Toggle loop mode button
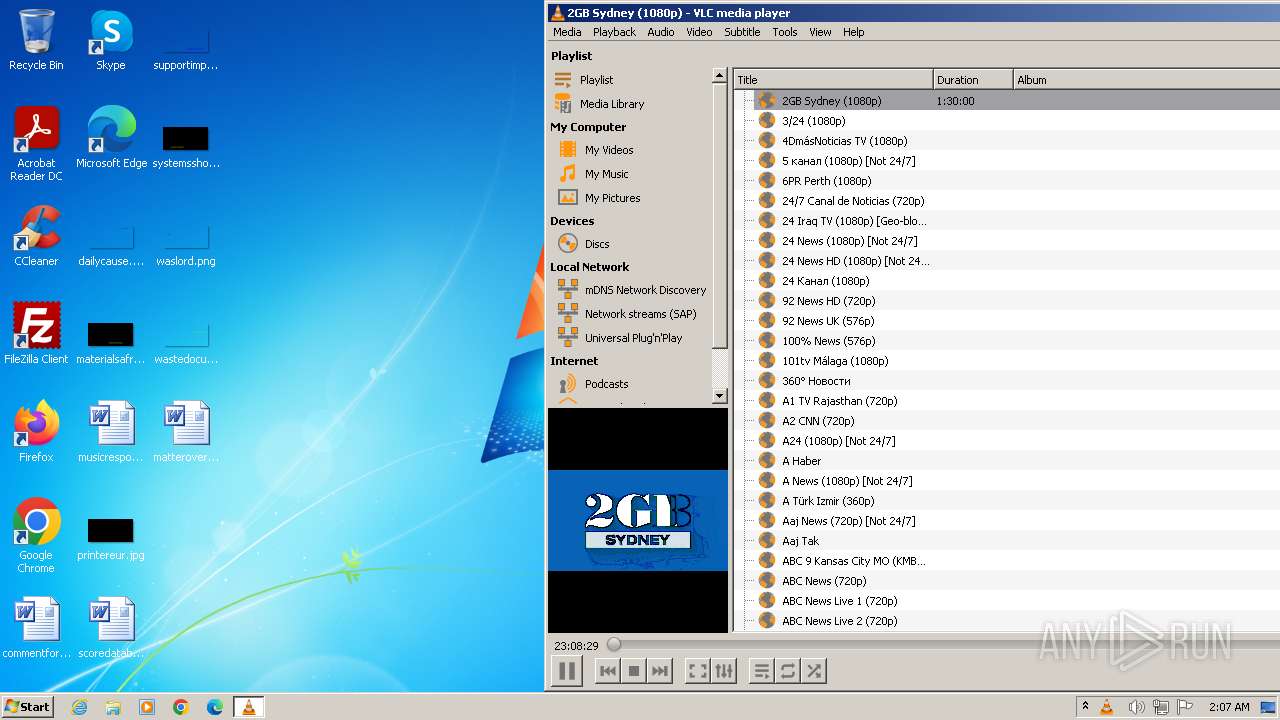 click(788, 671)
